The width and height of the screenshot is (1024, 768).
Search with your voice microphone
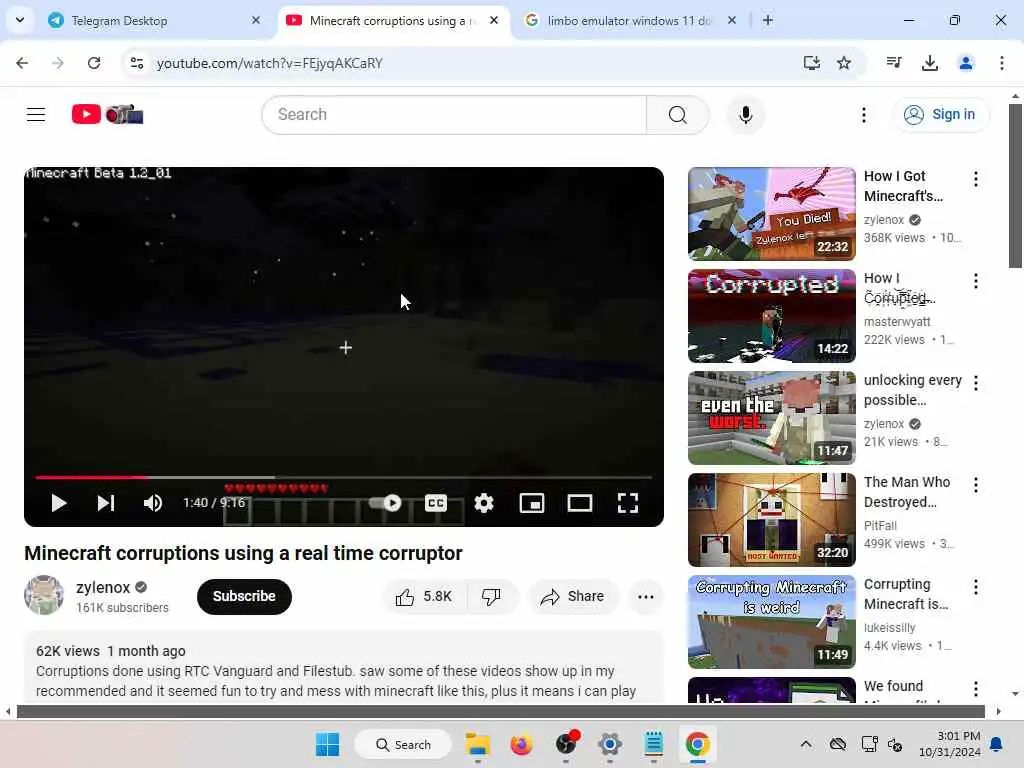pyautogui.click(x=746, y=115)
